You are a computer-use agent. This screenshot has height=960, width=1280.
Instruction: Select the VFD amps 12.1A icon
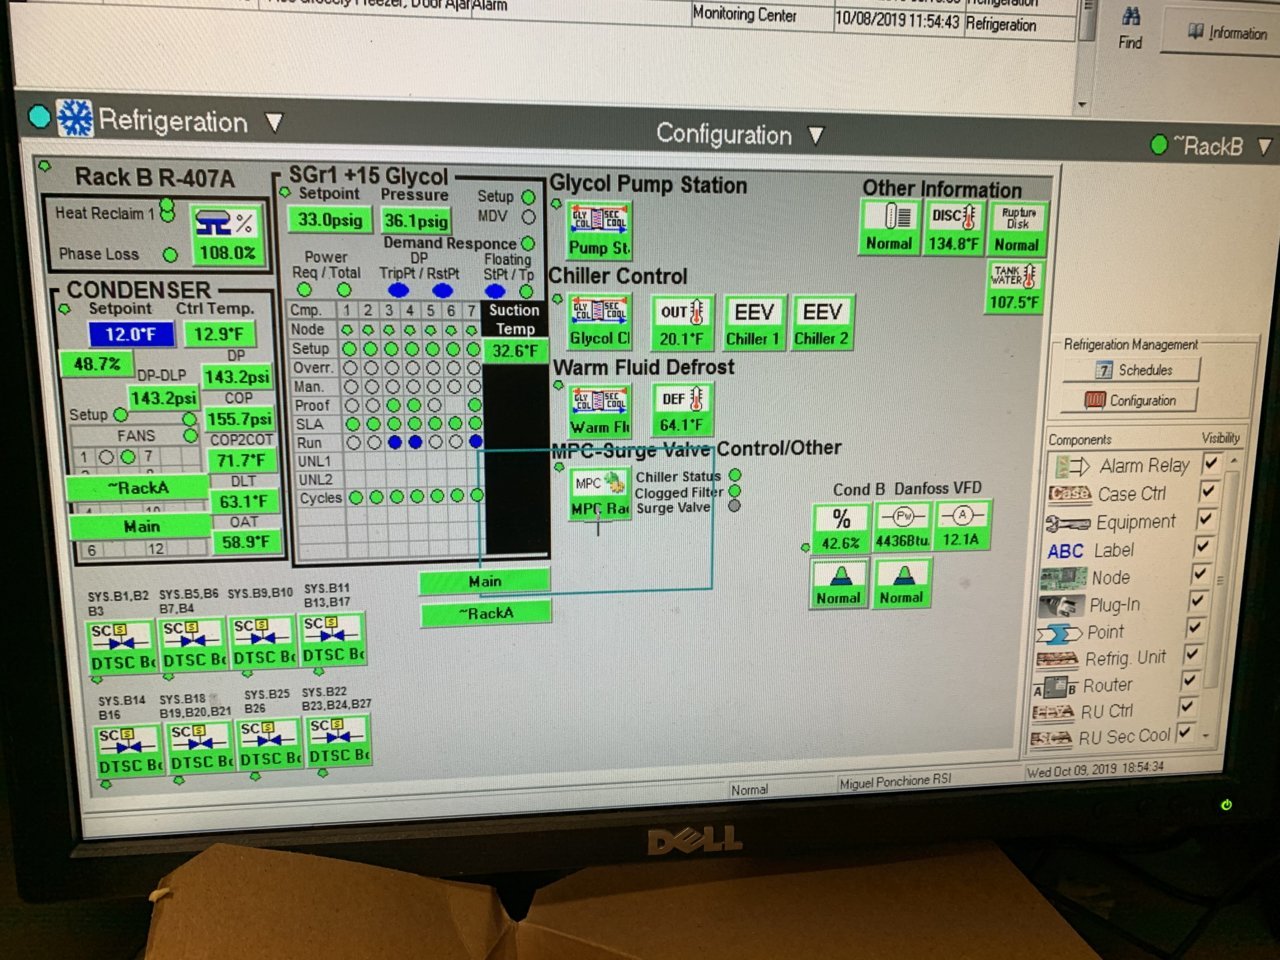click(x=962, y=526)
